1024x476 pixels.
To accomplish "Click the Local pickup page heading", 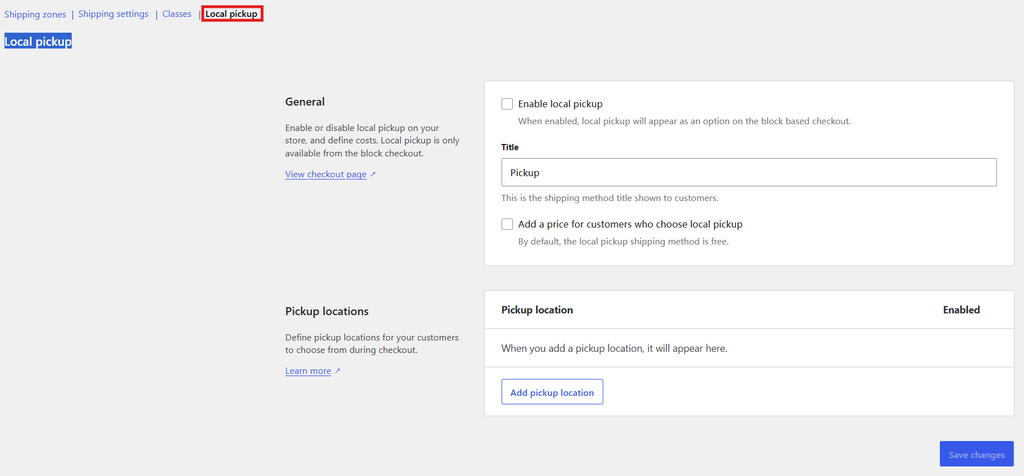I will pyautogui.click(x=38, y=41).
